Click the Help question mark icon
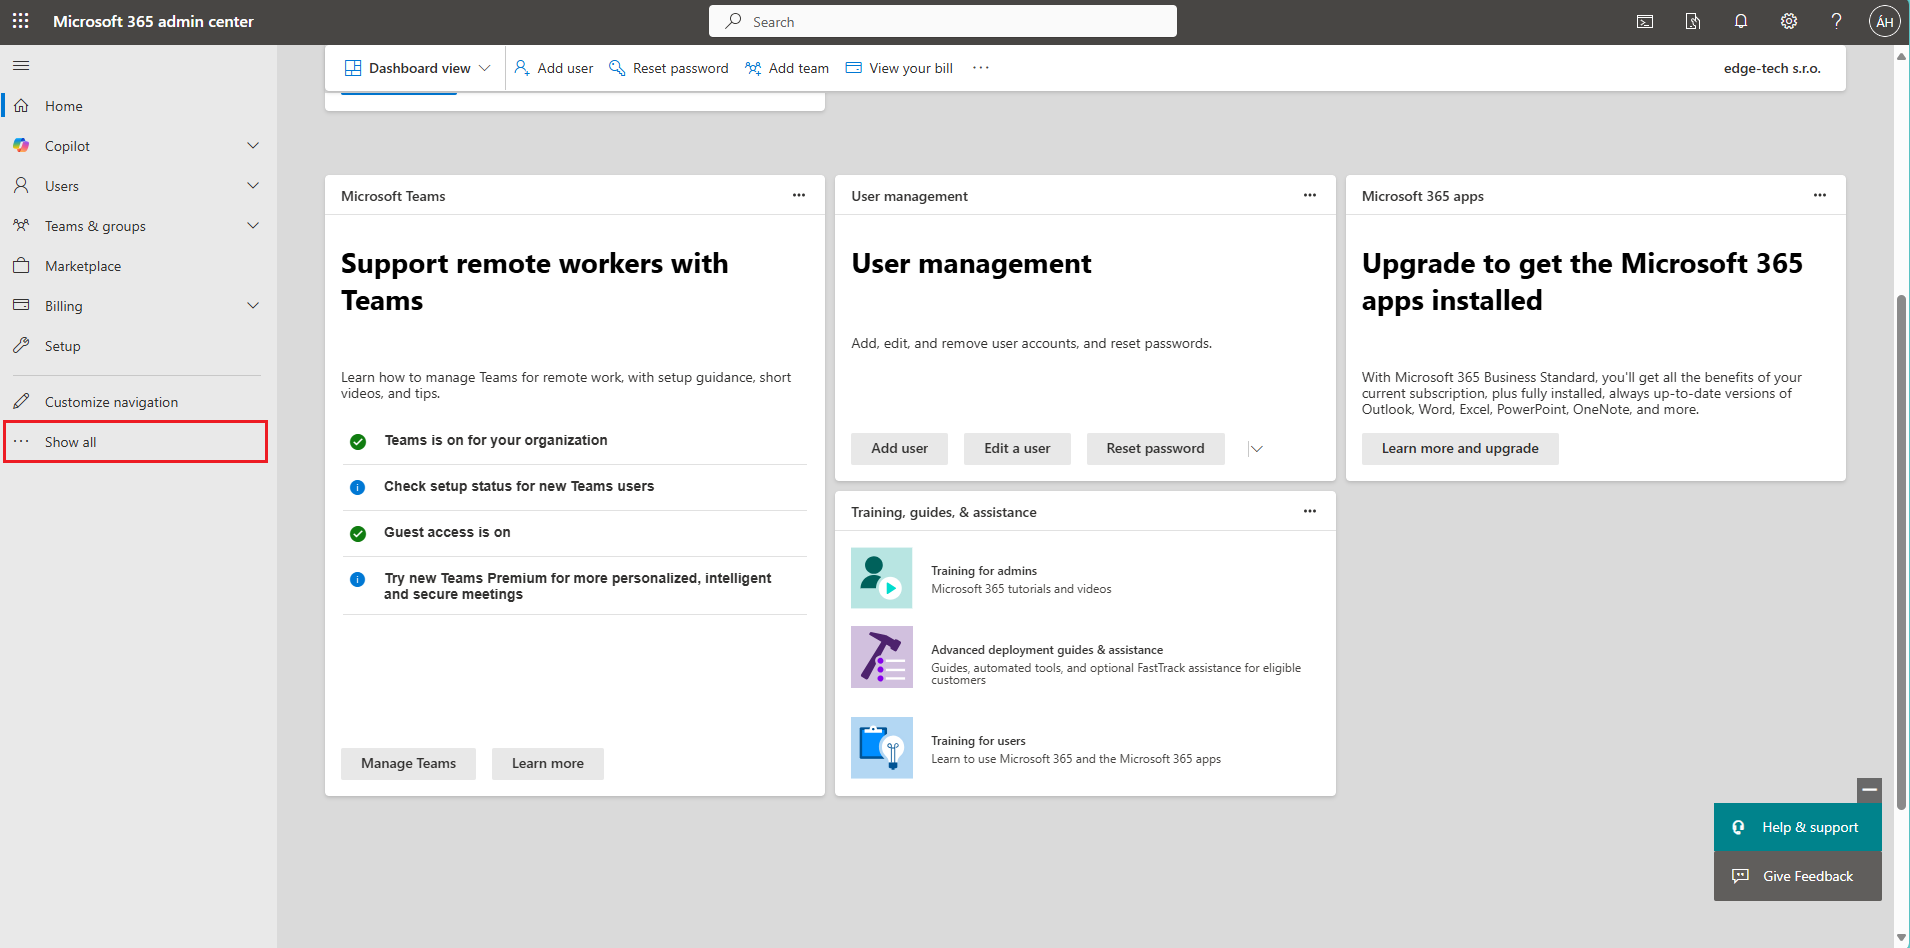1910x948 pixels. click(x=1836, y=20)
